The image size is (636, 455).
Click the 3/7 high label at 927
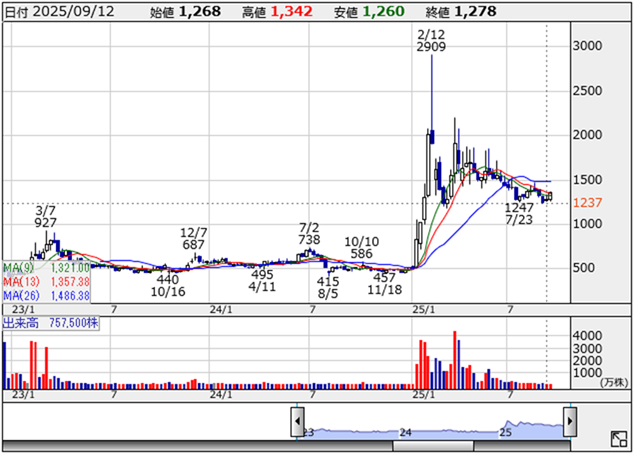pyautogui.click(x=46, y=219)
